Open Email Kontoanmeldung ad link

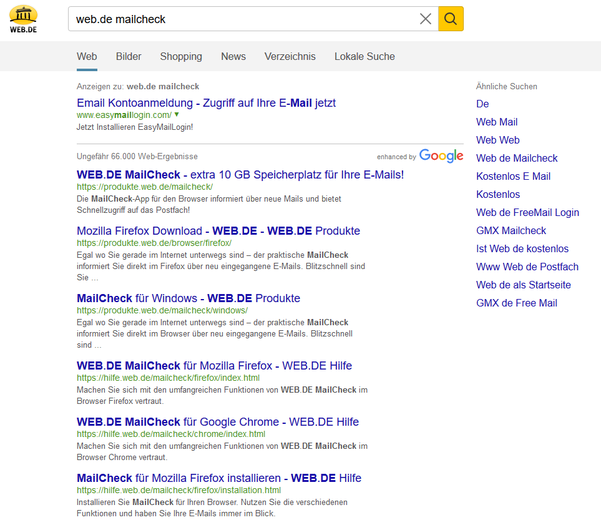(x=206, y=103)
